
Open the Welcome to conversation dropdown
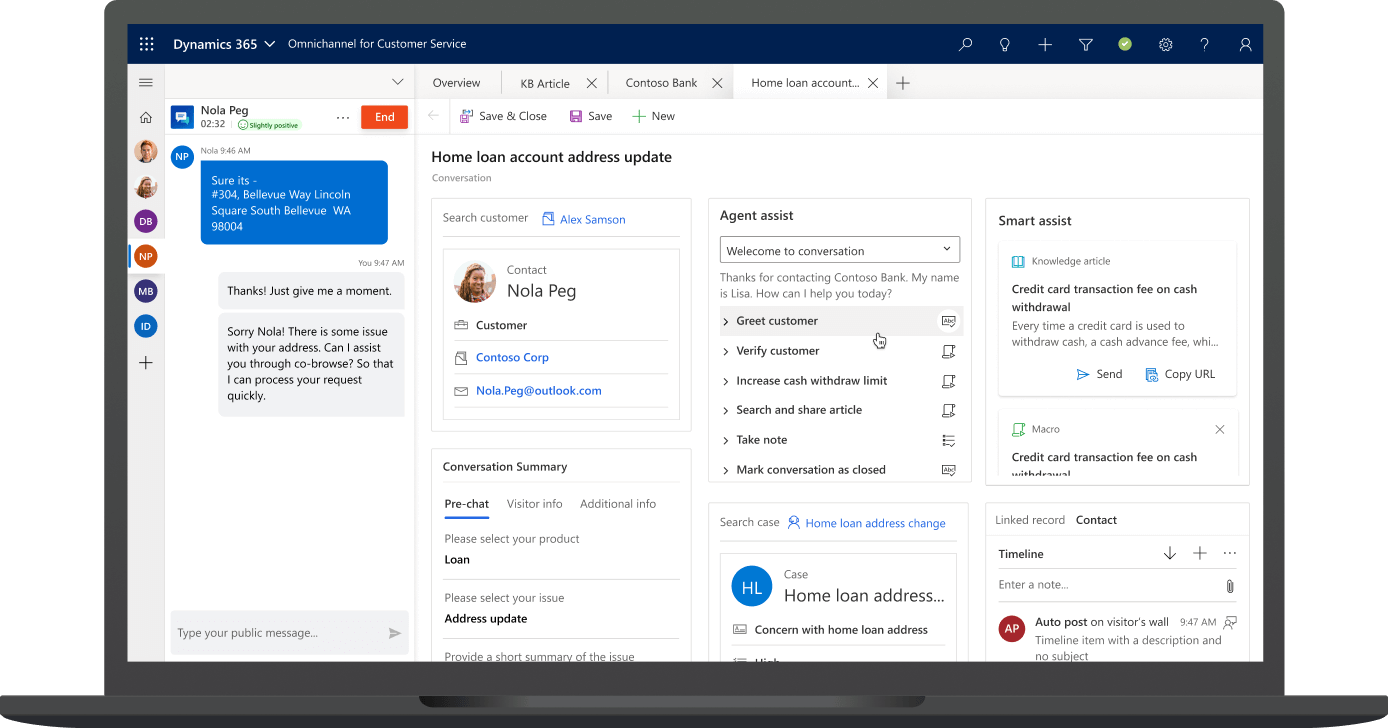pos(839,250)
